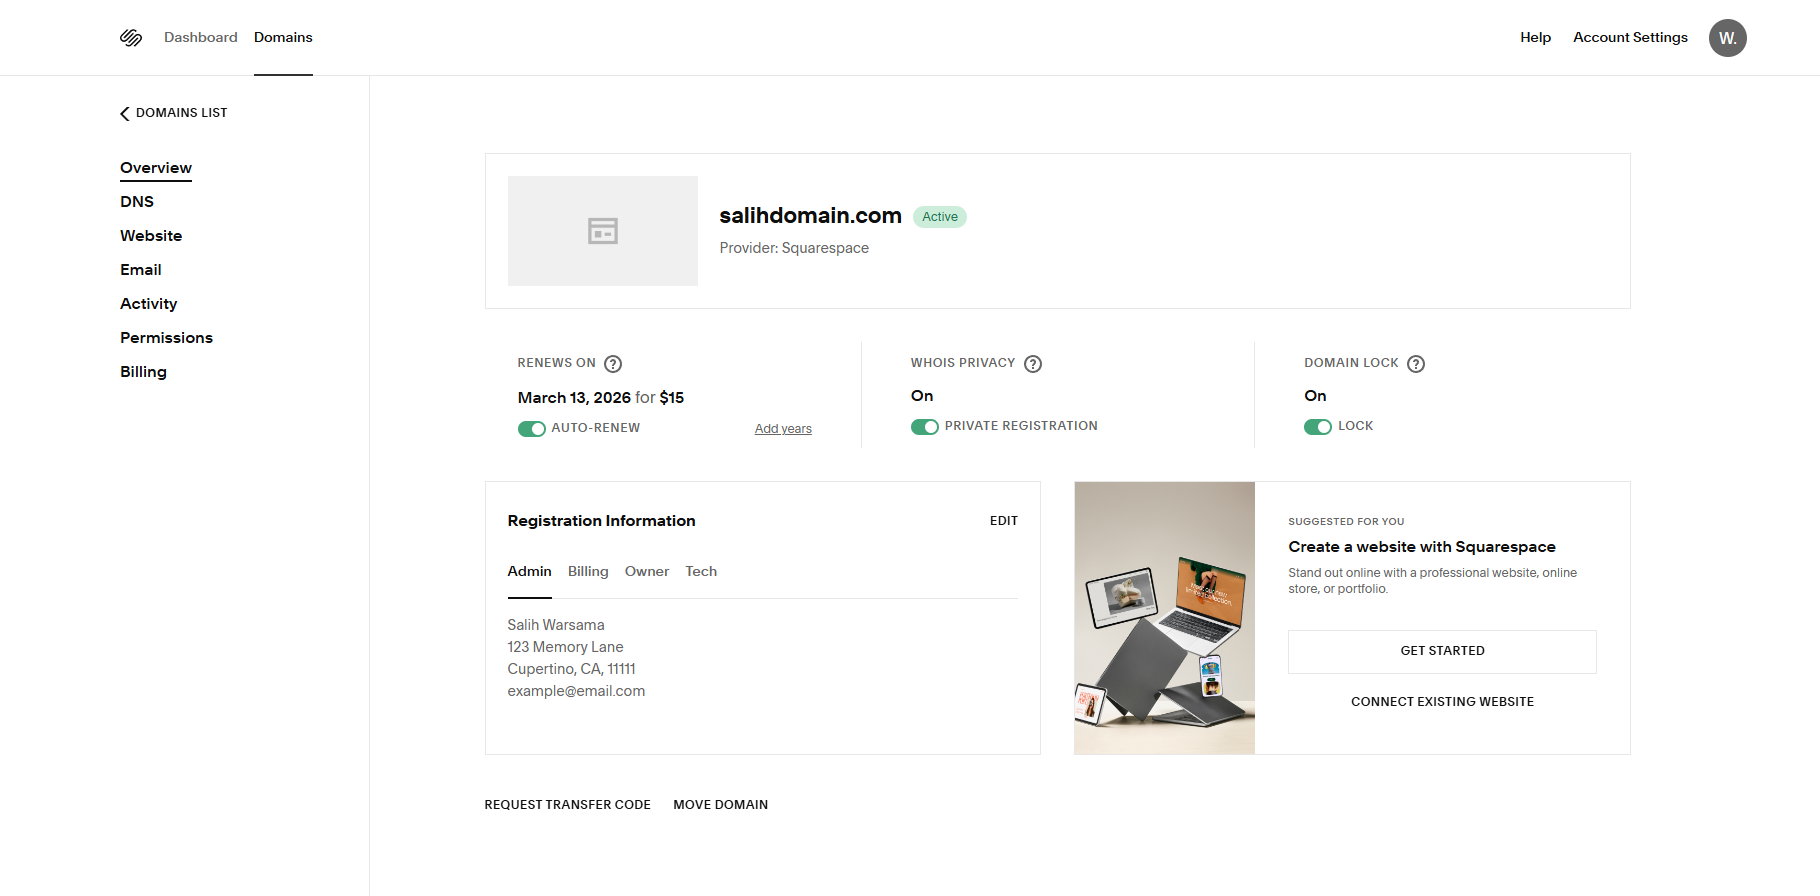Open Account Settings
This screenshot has width=1820, height=896.
pyautogui.click(x=1630, y=37)
